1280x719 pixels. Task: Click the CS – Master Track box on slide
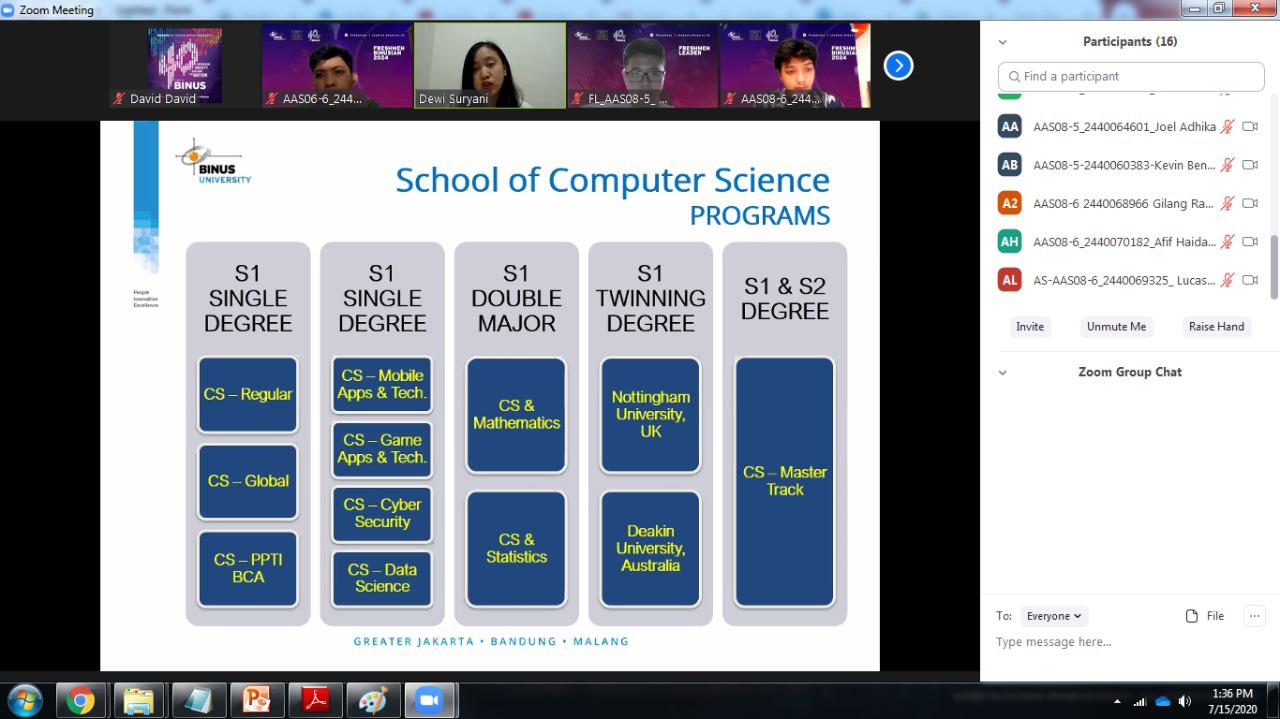point(785,481)
